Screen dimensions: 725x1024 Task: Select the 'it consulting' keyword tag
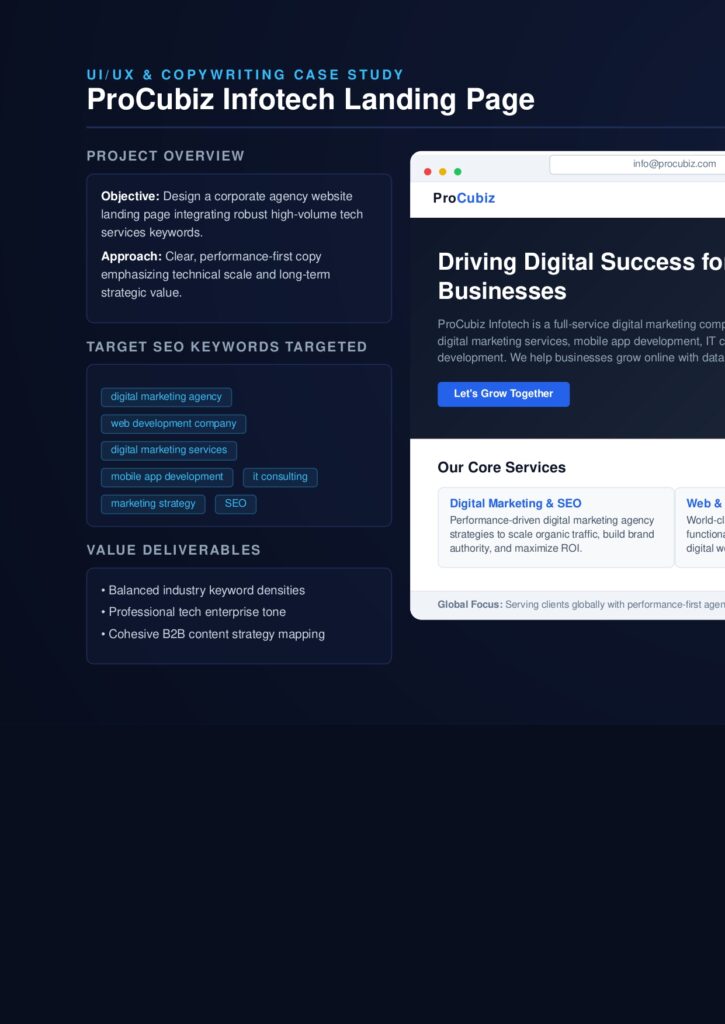tap(280, 477)
